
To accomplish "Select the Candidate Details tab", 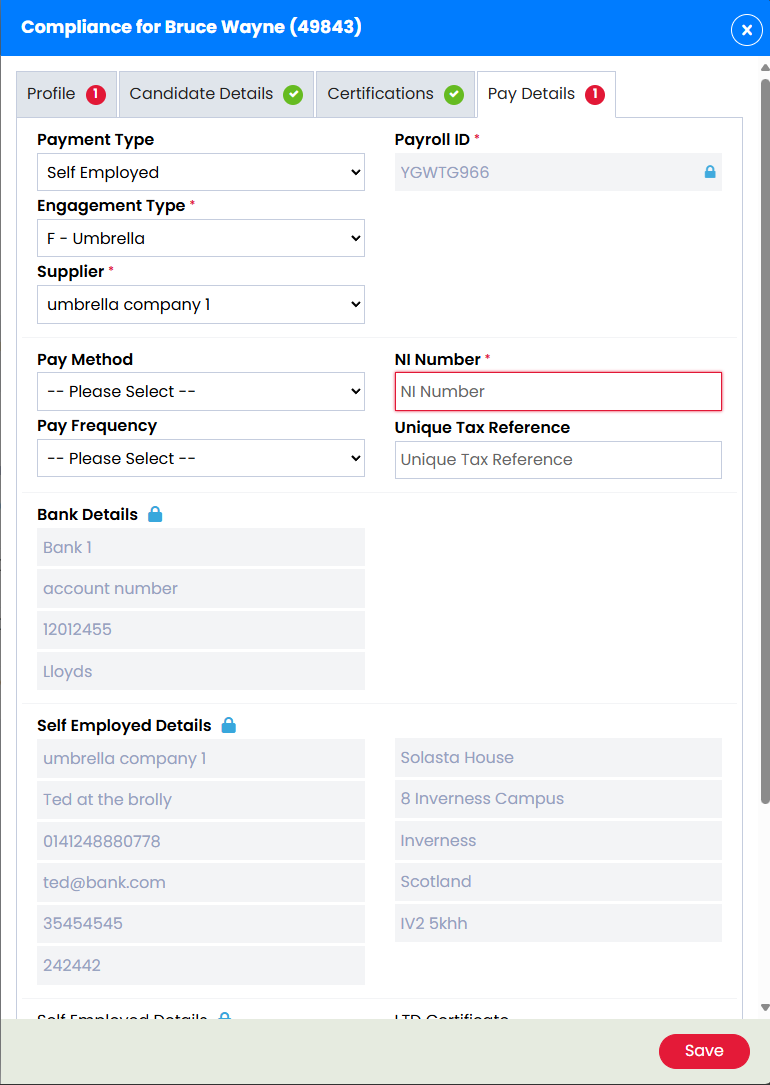I will pyautogui.click(x=200, y=93).
